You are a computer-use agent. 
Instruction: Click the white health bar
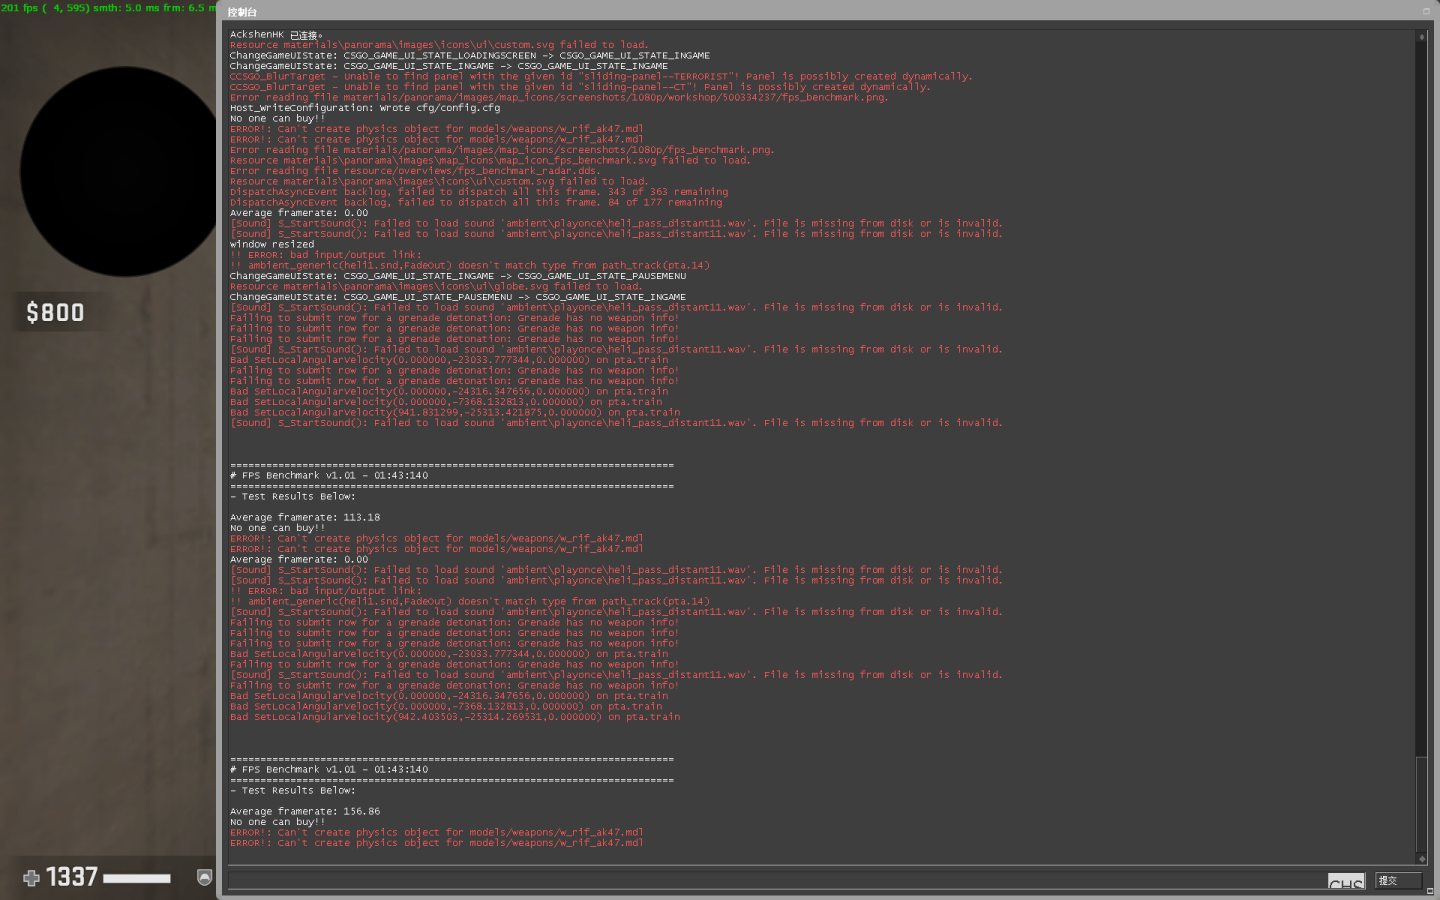pos(137,878)
